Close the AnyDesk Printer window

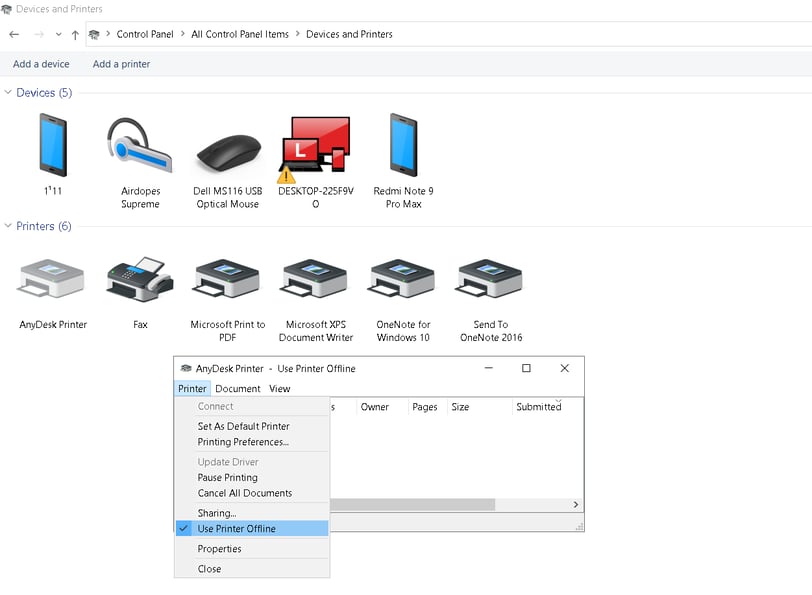pyautogui.click(x=564, y=368)
